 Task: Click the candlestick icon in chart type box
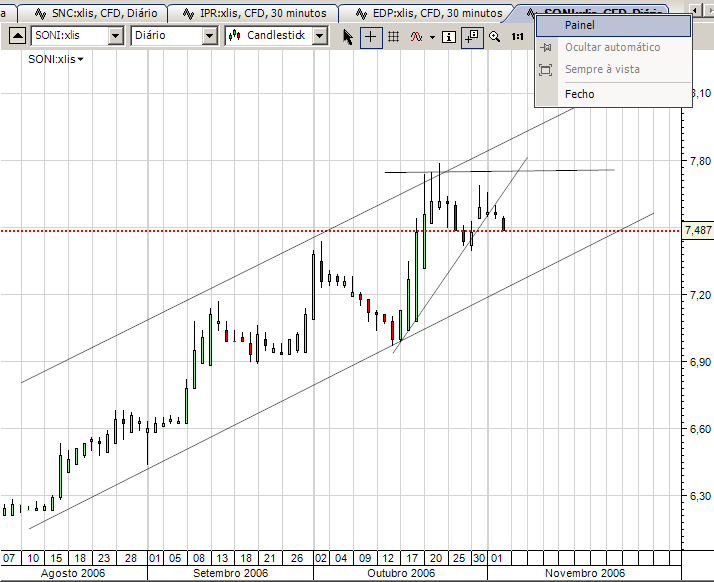(x=234, y=35)
